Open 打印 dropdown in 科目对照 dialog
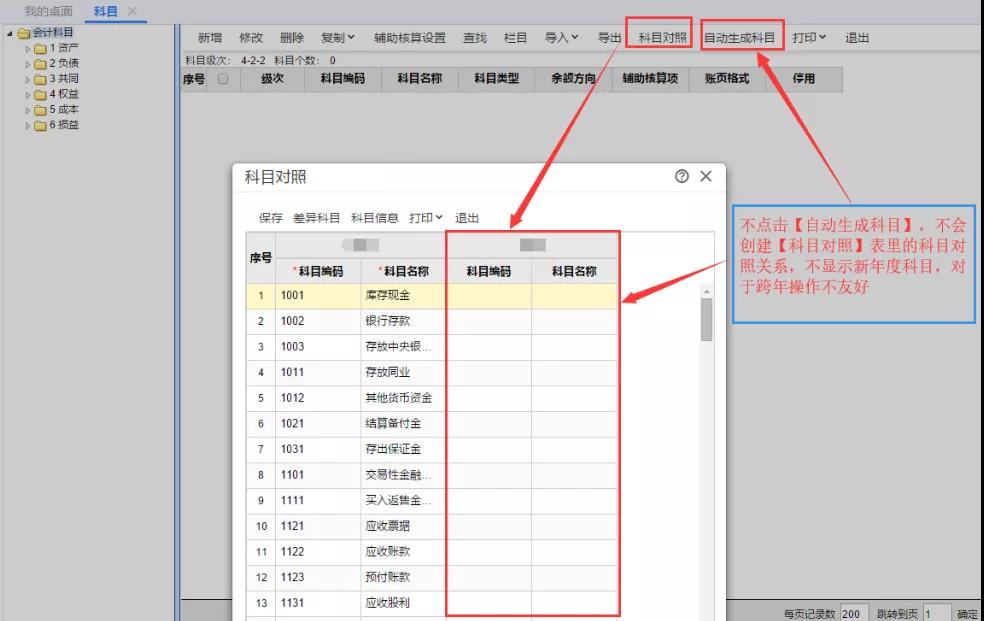The height and width of the screenshot is (621, 984). pyautogui.click(x=426, y=218)
